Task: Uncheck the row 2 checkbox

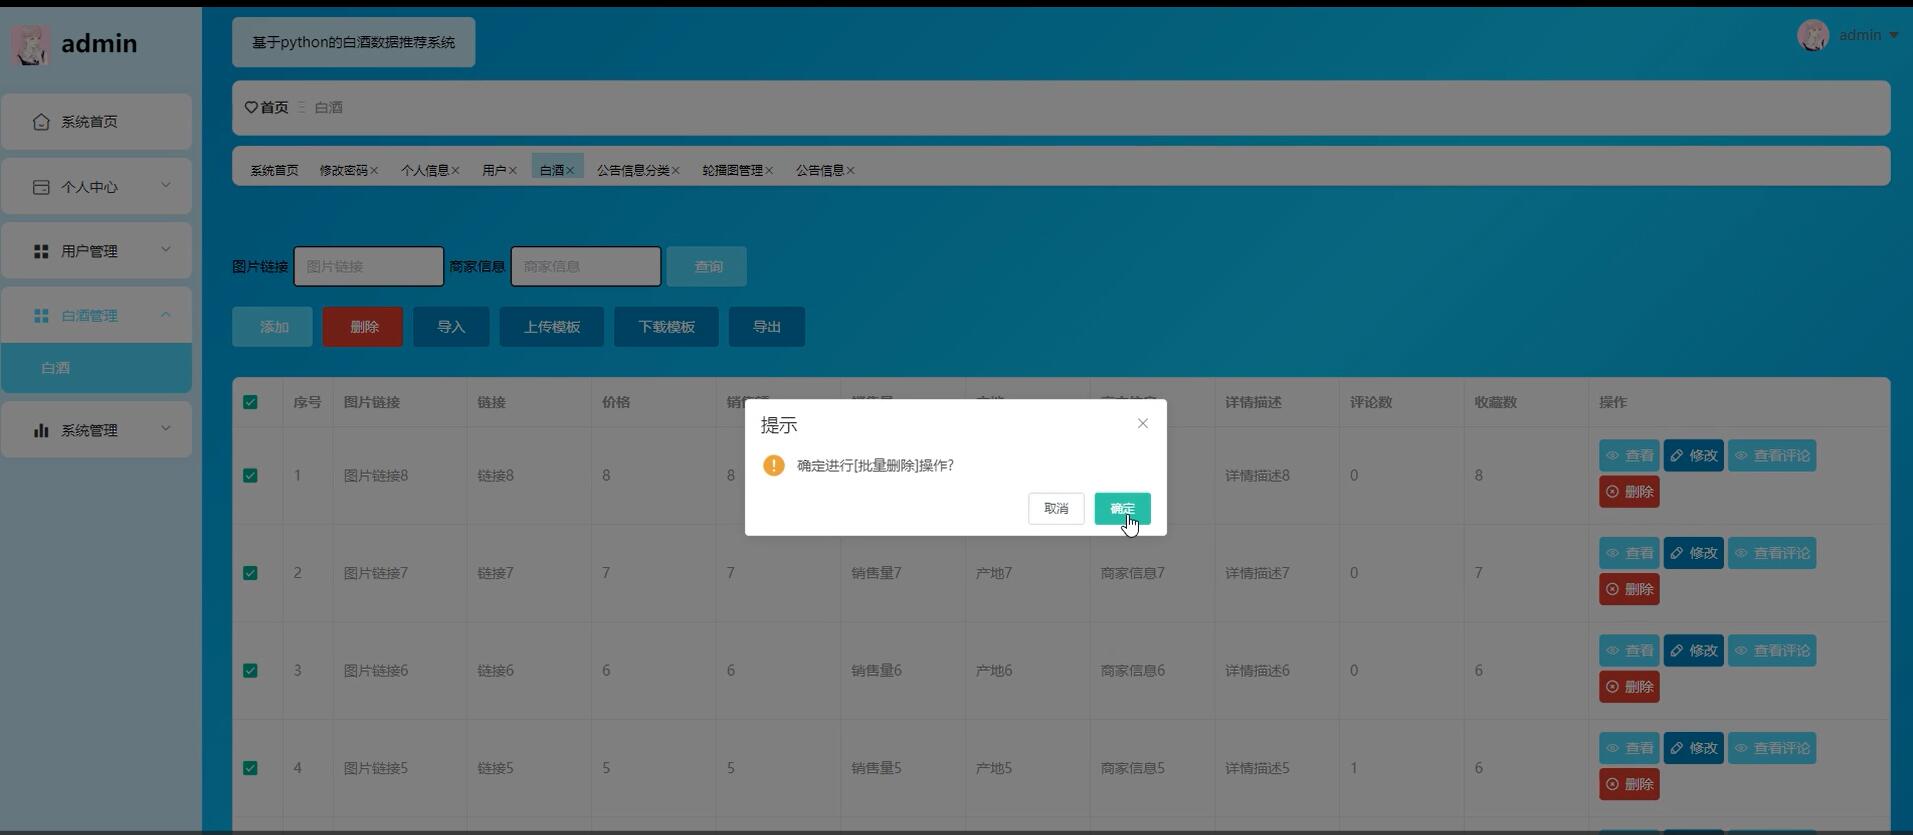Action: (250, 573)
